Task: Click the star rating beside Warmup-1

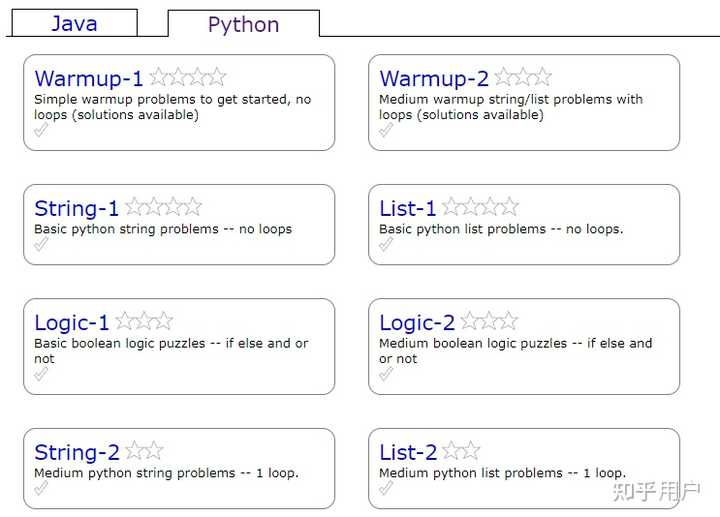Action: click(188, 77)
